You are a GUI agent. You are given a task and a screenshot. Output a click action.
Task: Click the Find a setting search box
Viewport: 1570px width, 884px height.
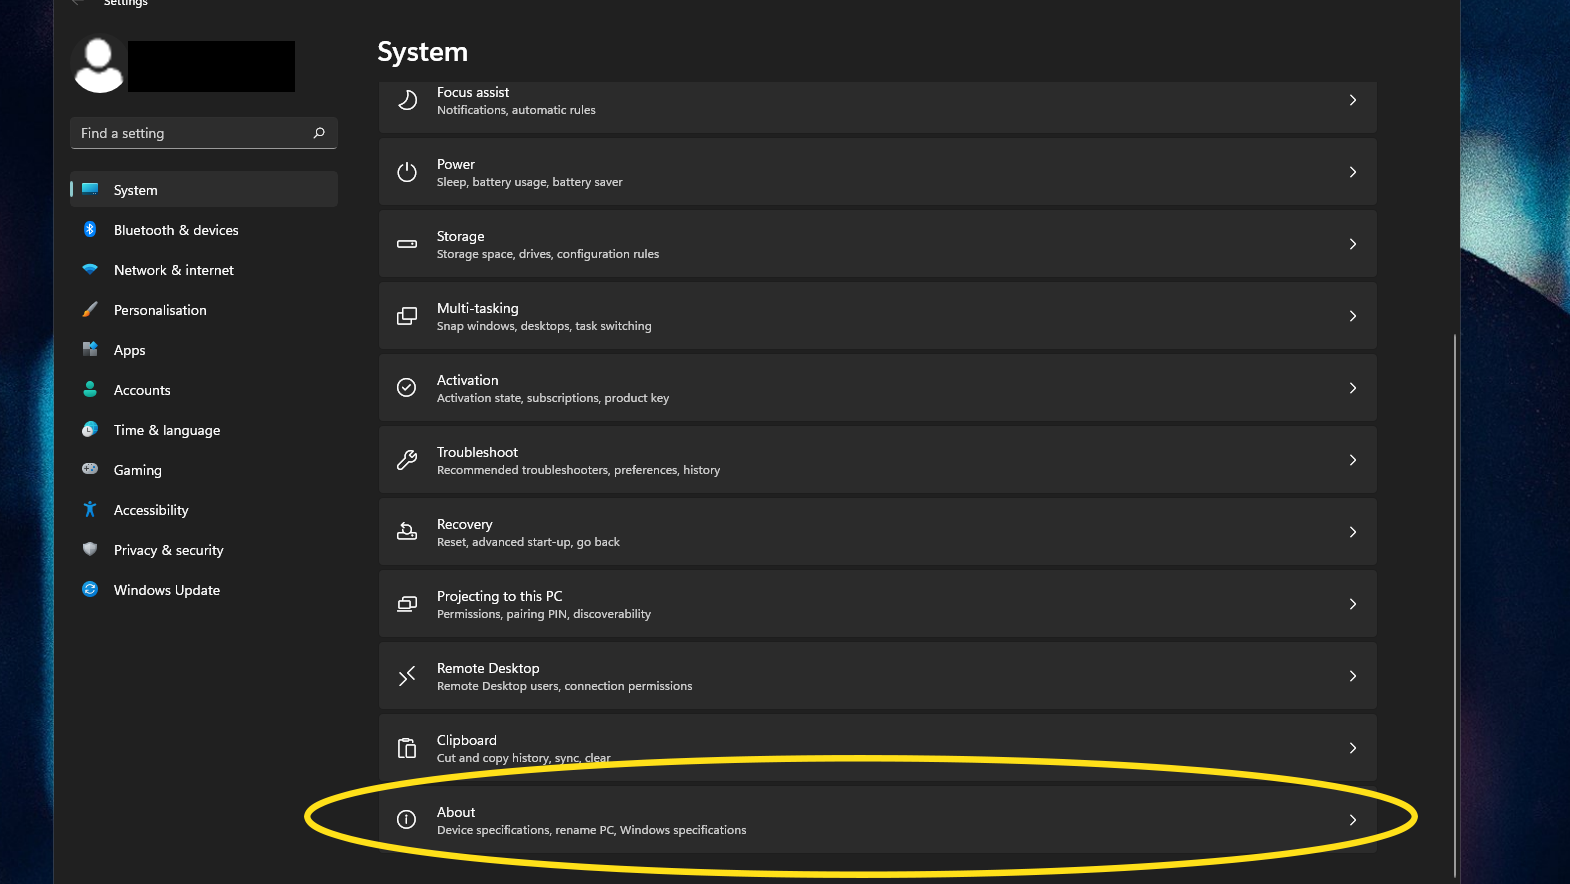tap(195, 133)
